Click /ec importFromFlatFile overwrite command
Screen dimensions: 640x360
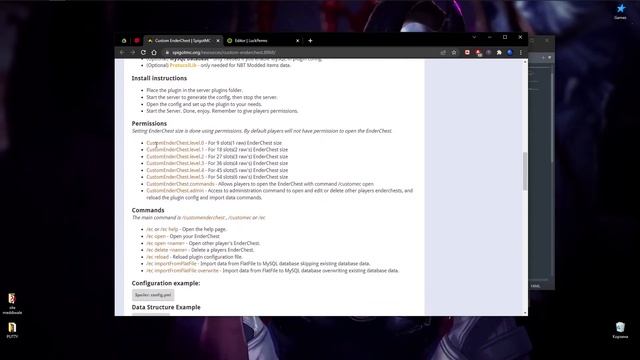pyautogui.click(x=182, y=271)
